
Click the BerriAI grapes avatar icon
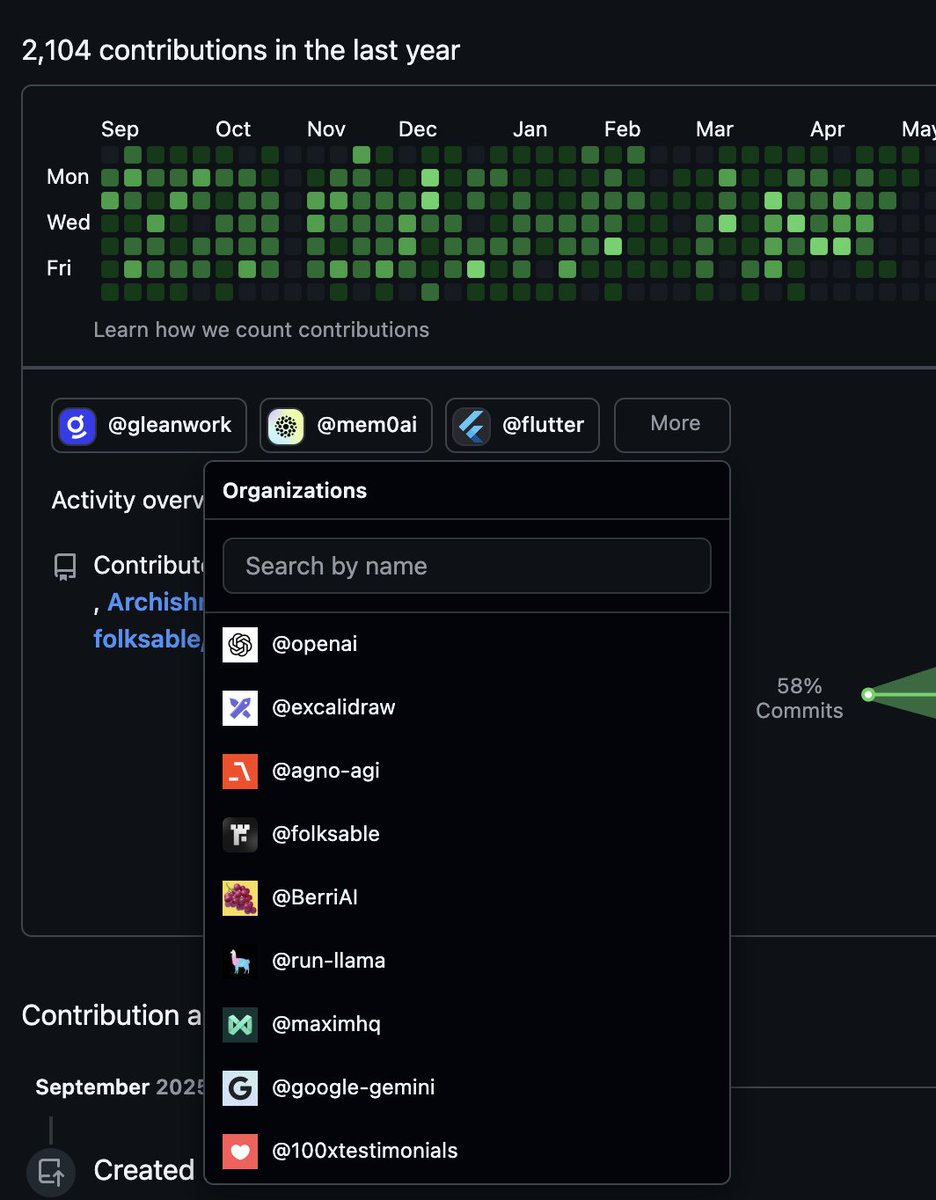coord(240,898)
